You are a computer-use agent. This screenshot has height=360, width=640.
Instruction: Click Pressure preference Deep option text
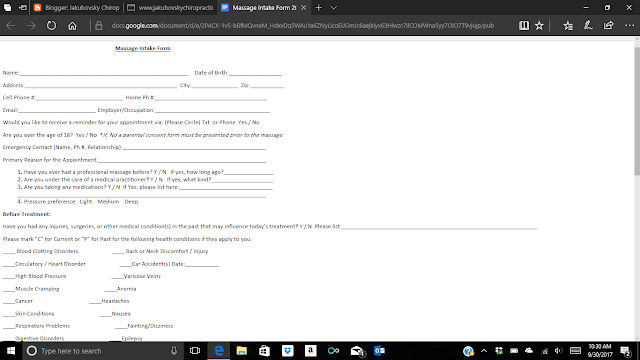131,202
